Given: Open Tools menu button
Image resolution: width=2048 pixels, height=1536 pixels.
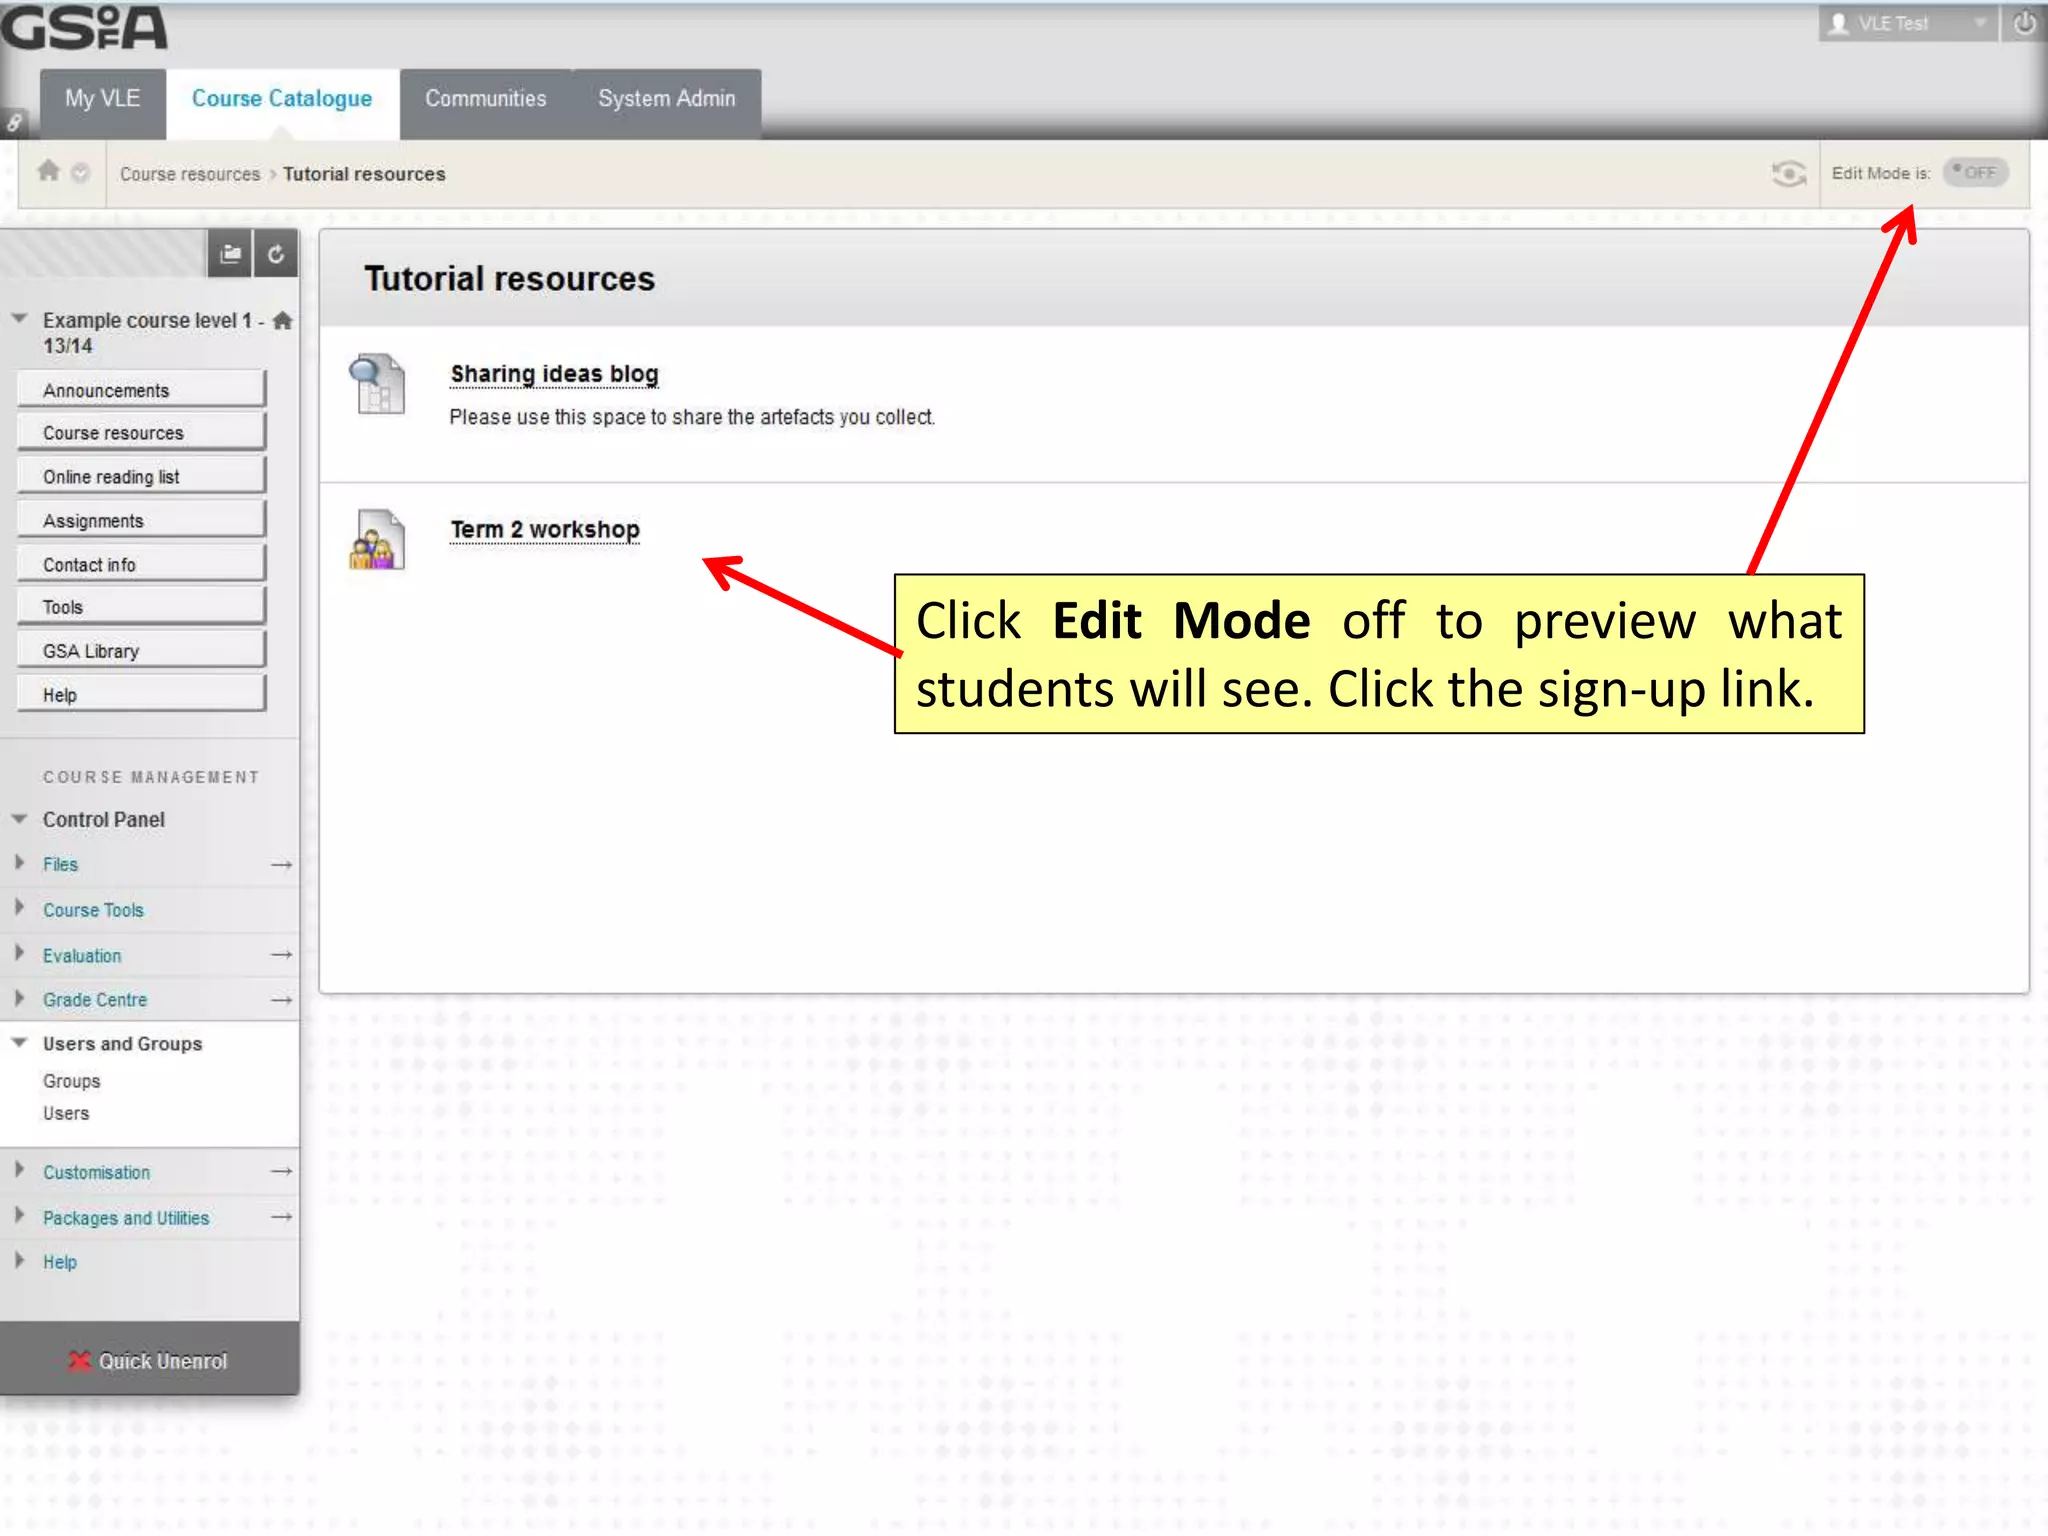Looking at the screenshot, I should tap(141, 607).
